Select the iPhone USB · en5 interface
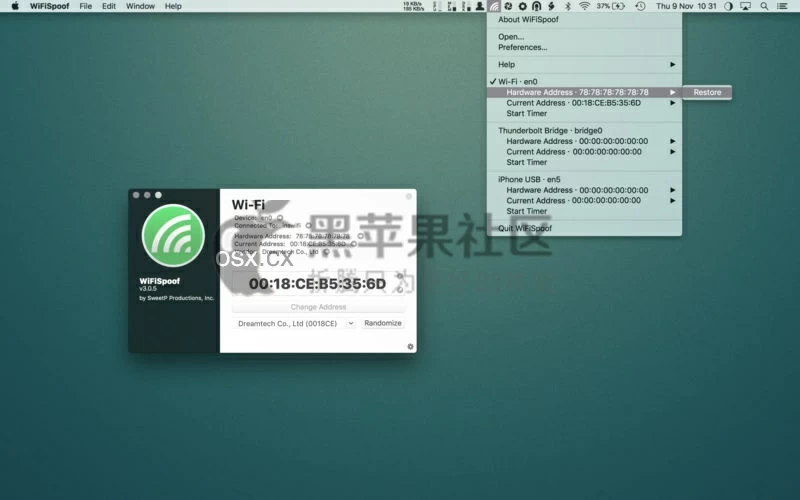 pos(584,179)
